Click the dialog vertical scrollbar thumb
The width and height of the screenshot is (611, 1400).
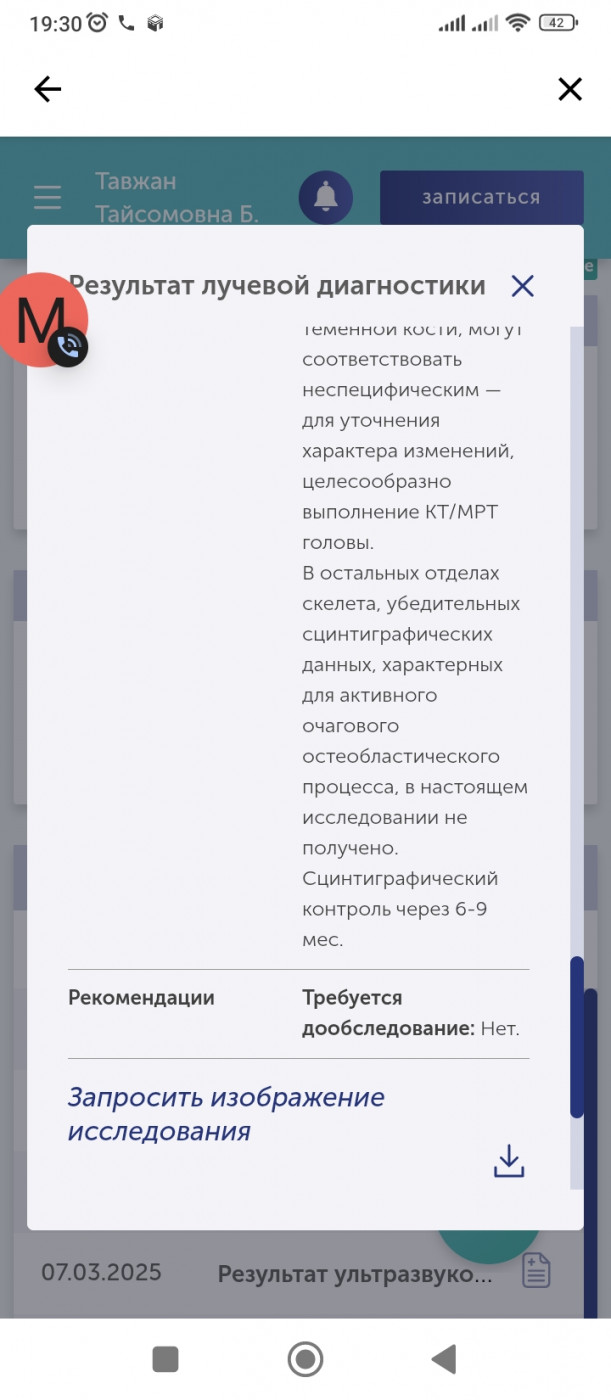pyautogui.click(x=577, y=1037)
